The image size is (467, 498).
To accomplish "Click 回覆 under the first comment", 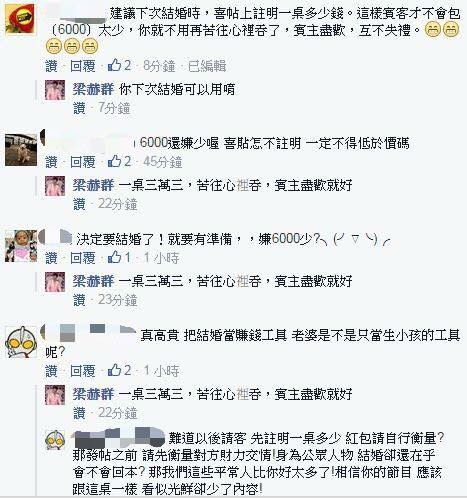I will tap(83, 66).
